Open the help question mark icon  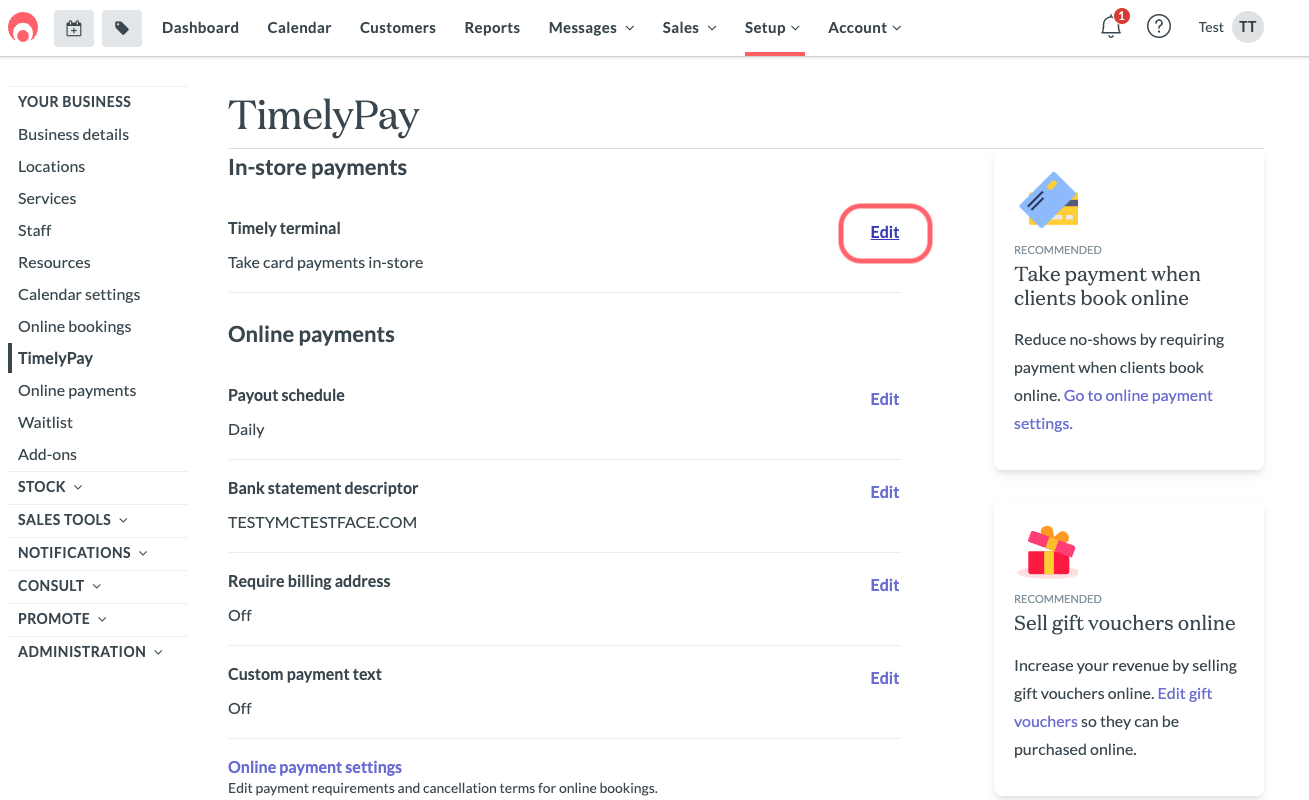[x=1159, y=27]
